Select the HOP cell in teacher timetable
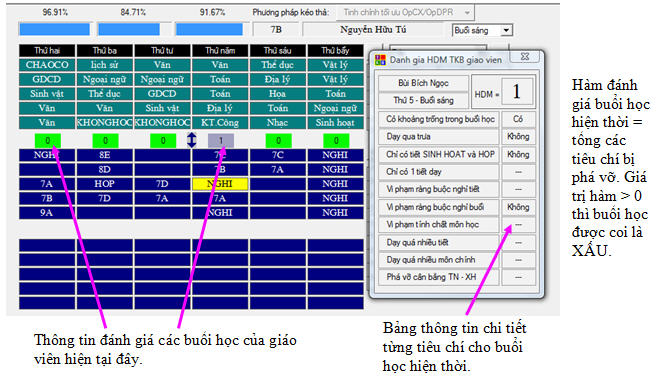Image resolution: width=671 pixels, height=380 pixels. click(104, 184)
